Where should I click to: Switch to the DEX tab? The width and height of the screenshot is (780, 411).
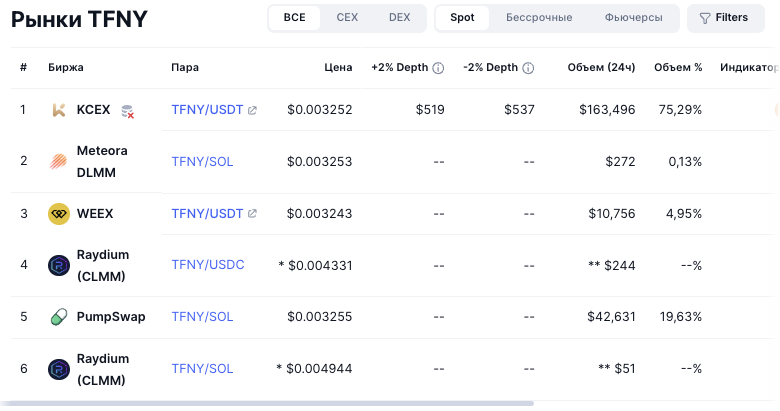(399, 17)
